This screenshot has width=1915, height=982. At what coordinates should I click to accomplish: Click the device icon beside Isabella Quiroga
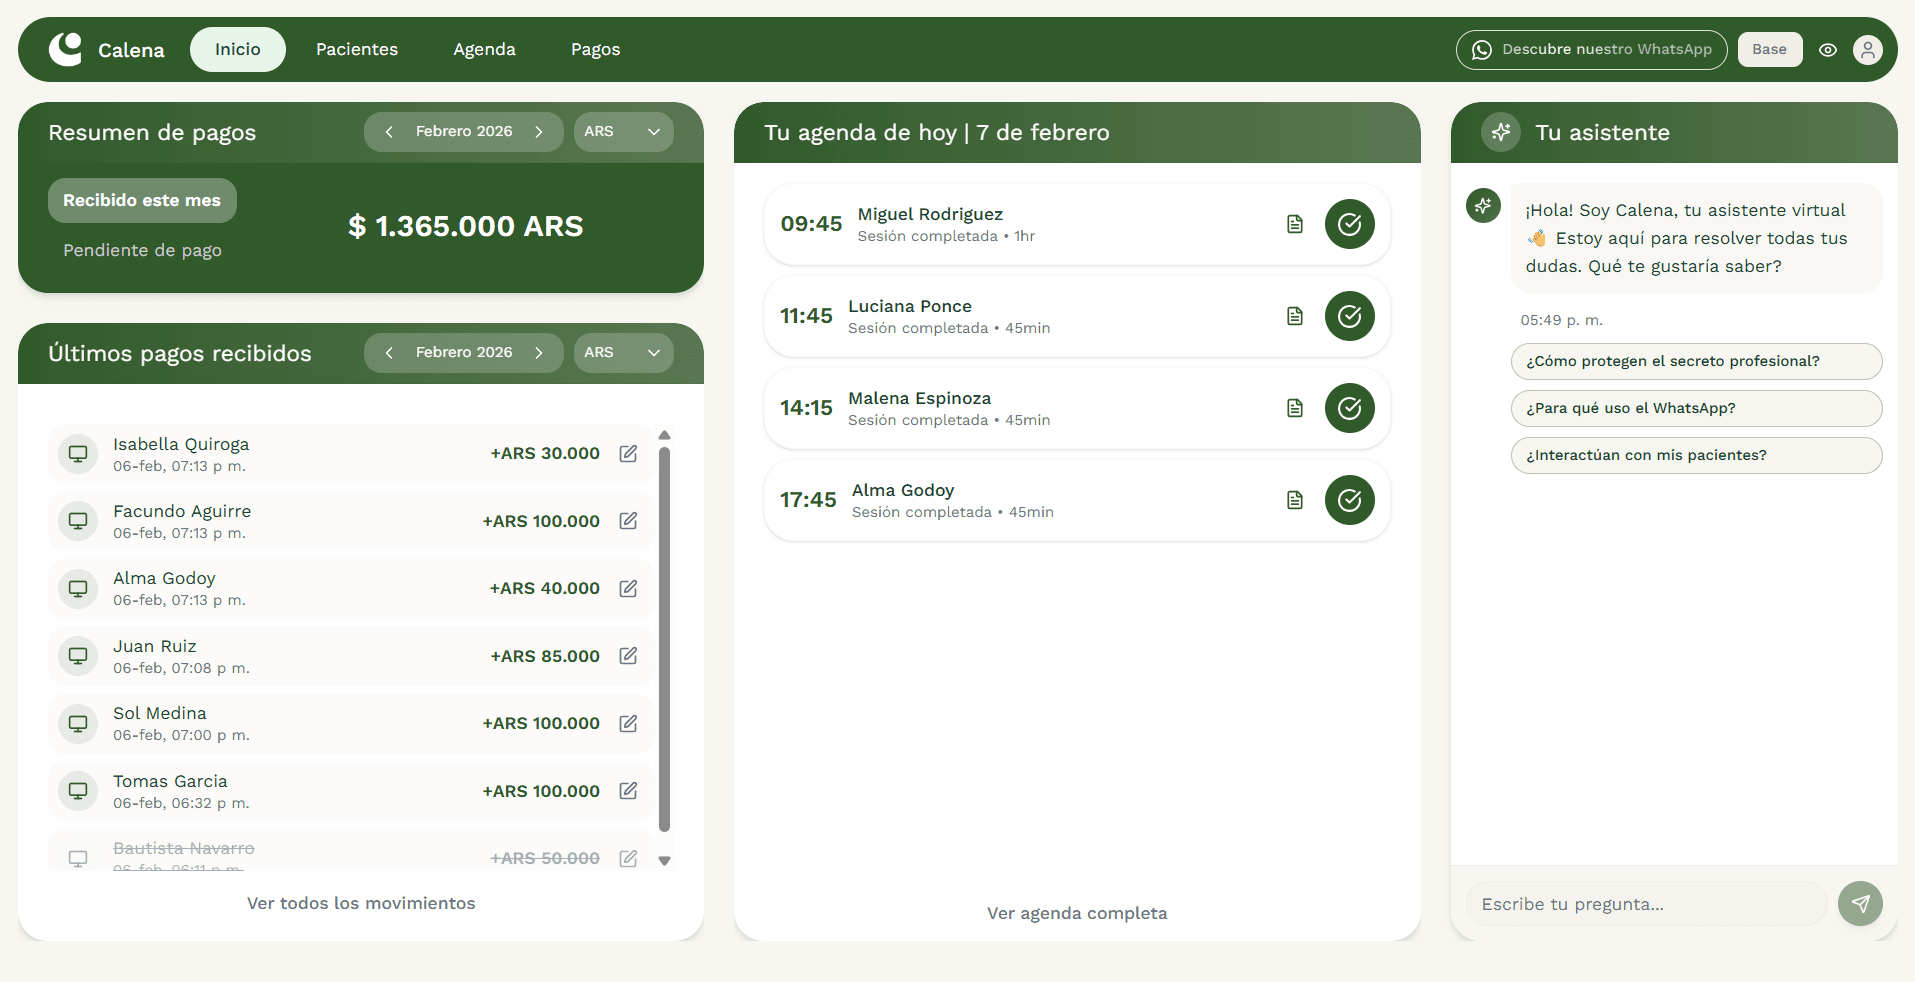(x=77, y=453)
